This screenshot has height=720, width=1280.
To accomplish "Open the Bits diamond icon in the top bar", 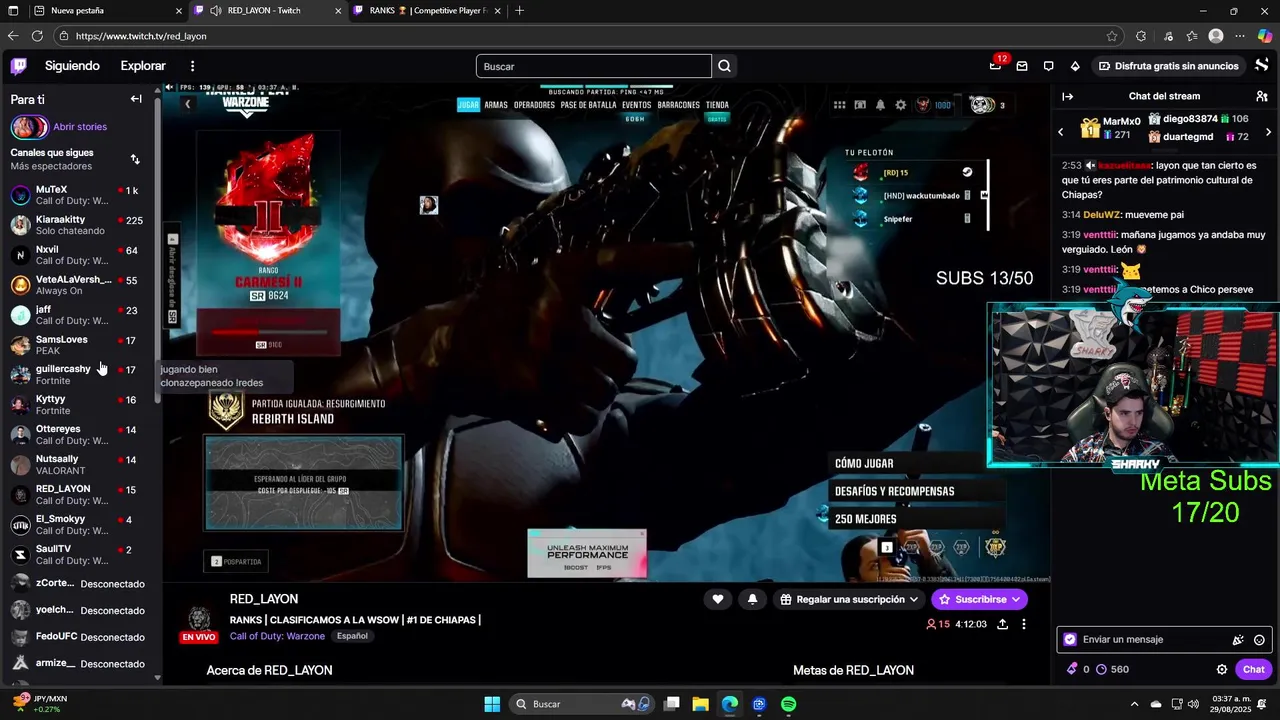I will click(1075, 66).
